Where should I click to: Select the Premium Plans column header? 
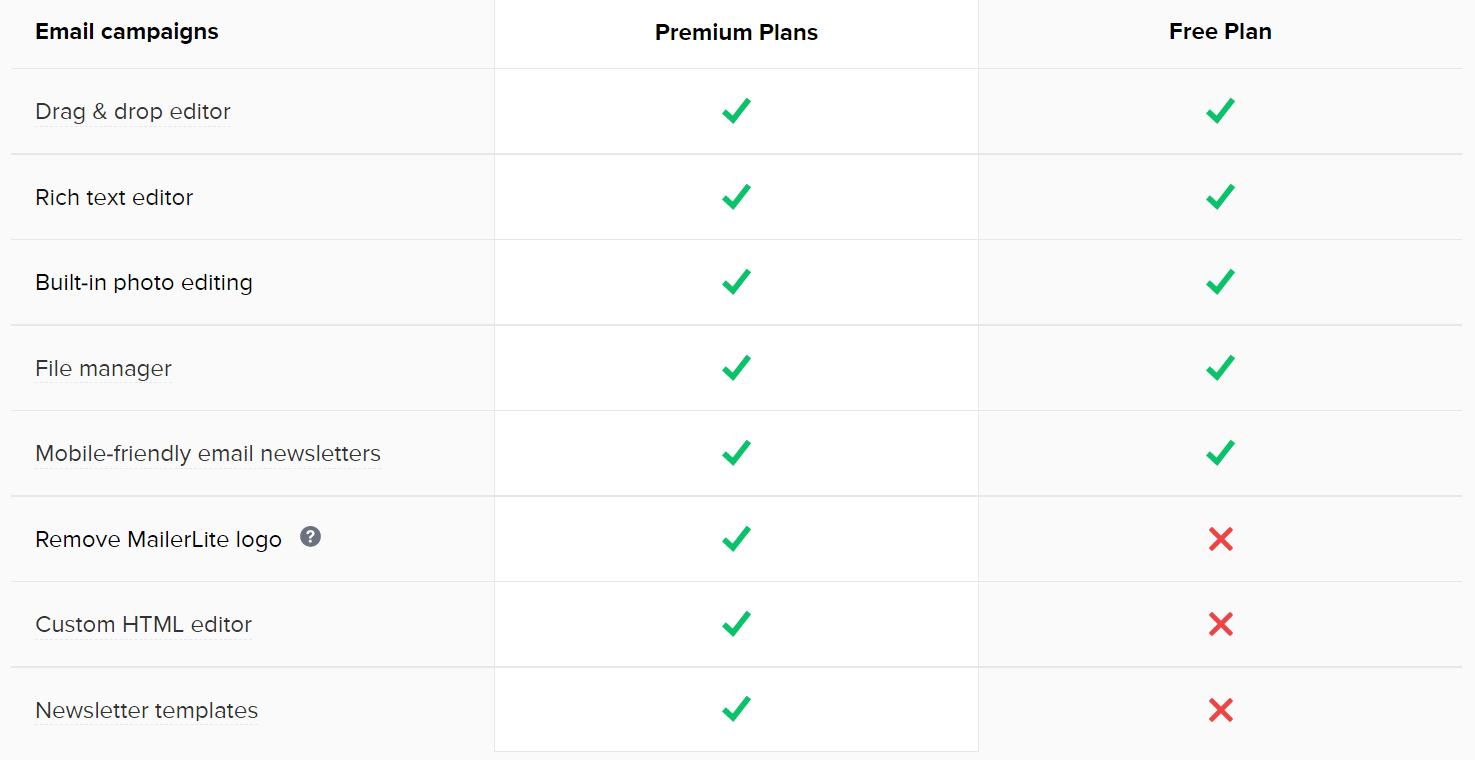click(736, 31)
